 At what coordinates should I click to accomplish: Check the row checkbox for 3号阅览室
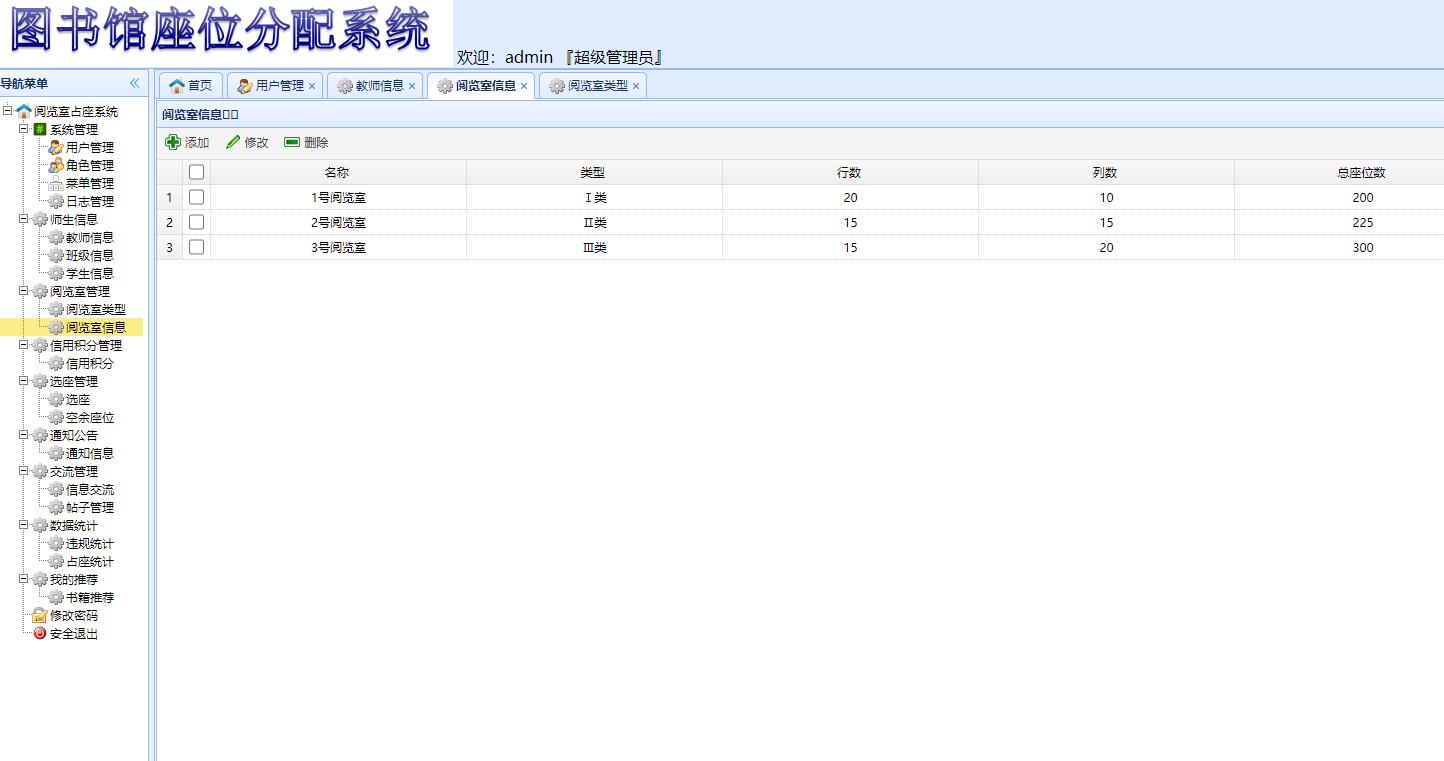196,247
